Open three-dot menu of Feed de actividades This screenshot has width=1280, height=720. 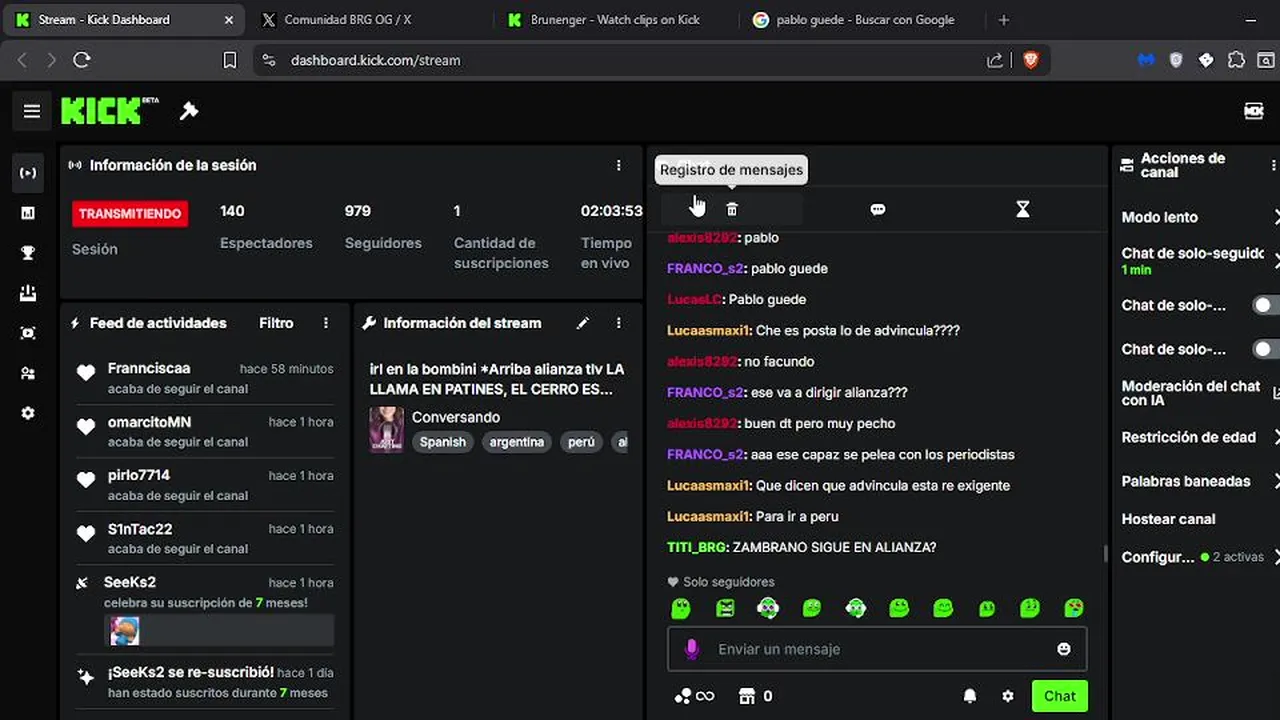(326, 323)
